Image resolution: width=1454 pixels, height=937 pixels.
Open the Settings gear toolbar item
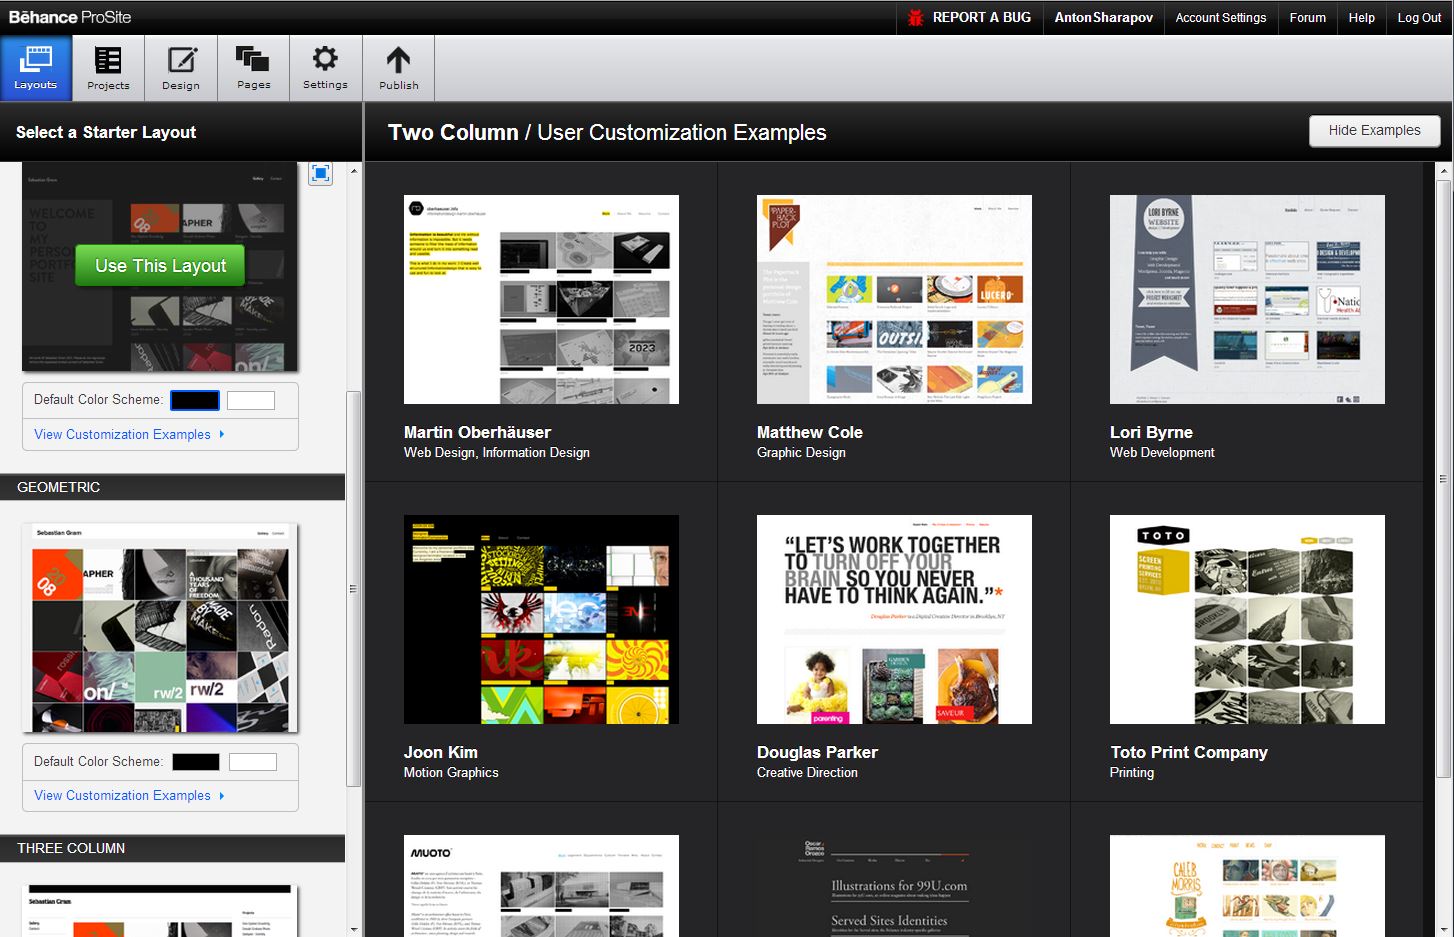point(326,68)
